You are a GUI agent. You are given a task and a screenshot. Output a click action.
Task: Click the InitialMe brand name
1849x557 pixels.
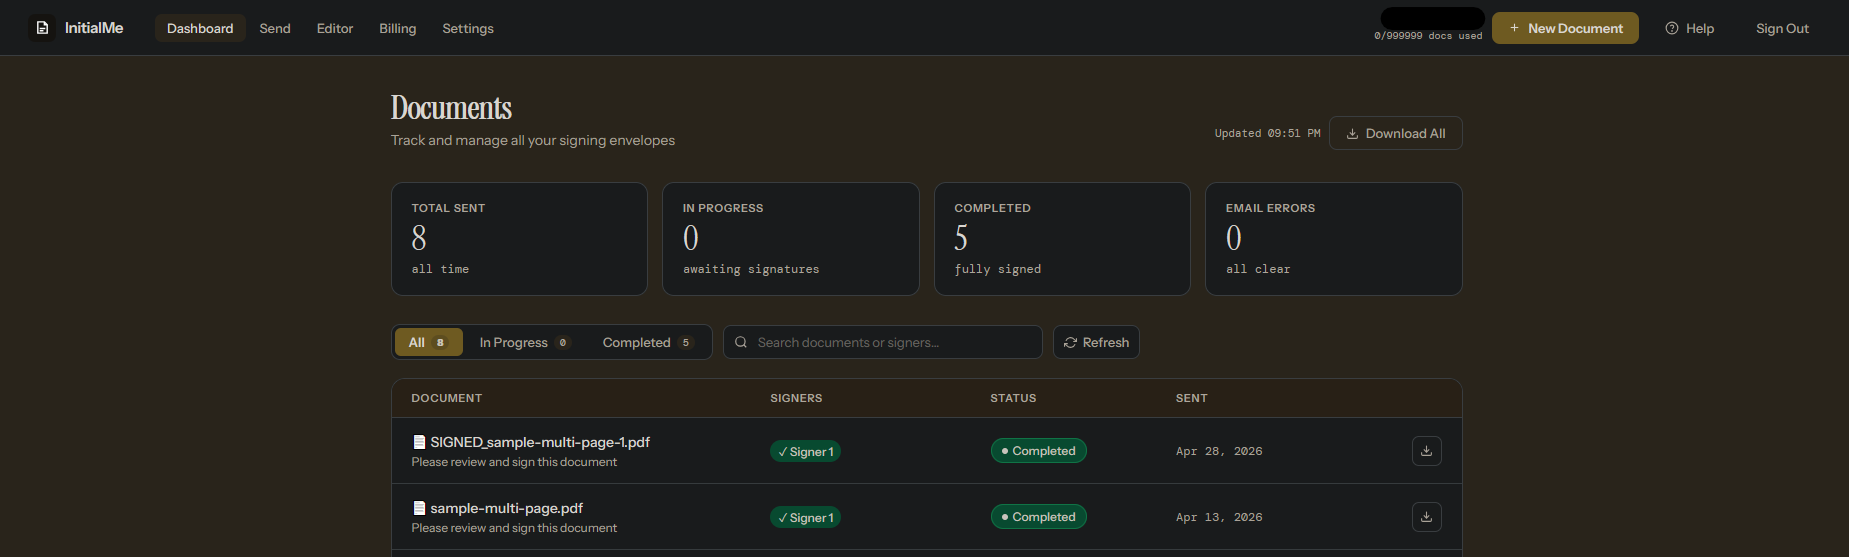[x=94, y=28]
